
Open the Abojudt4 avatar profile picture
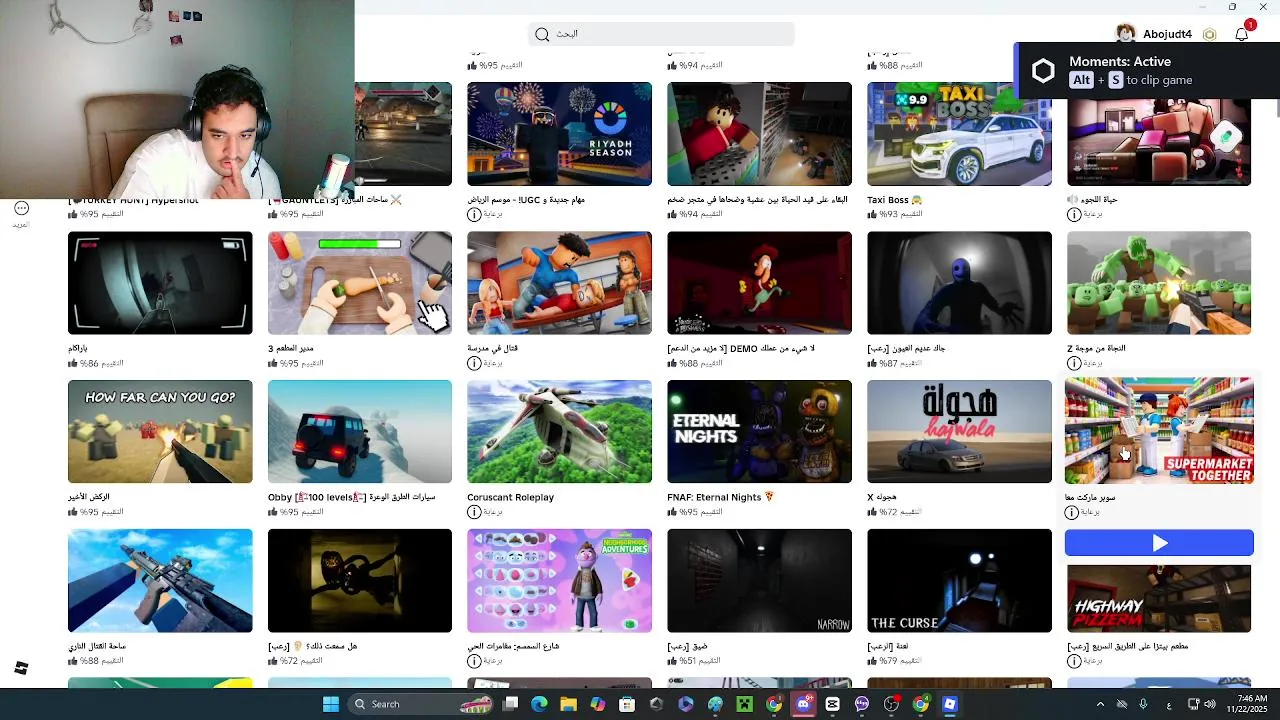1126,34
